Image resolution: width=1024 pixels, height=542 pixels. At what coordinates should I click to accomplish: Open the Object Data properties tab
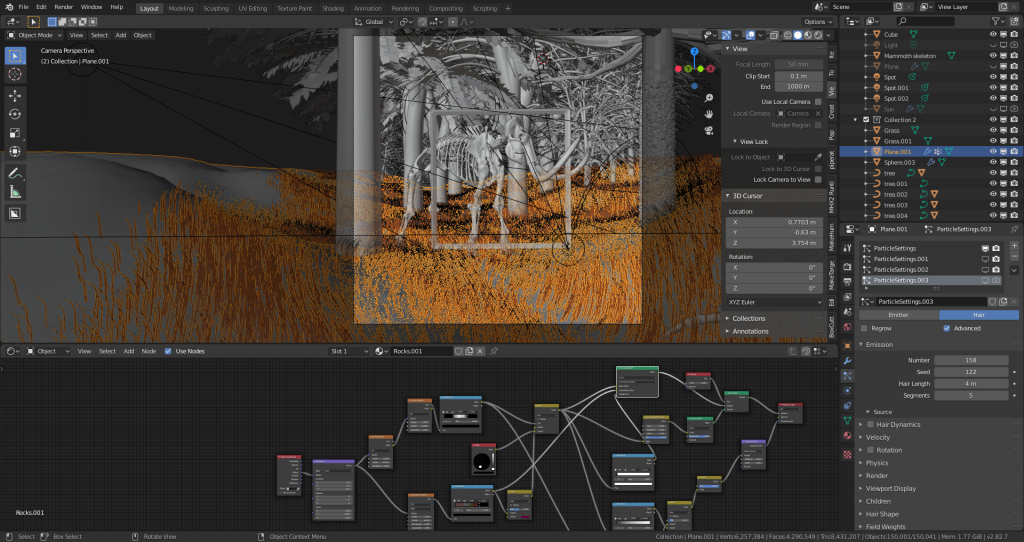[847, 421]
